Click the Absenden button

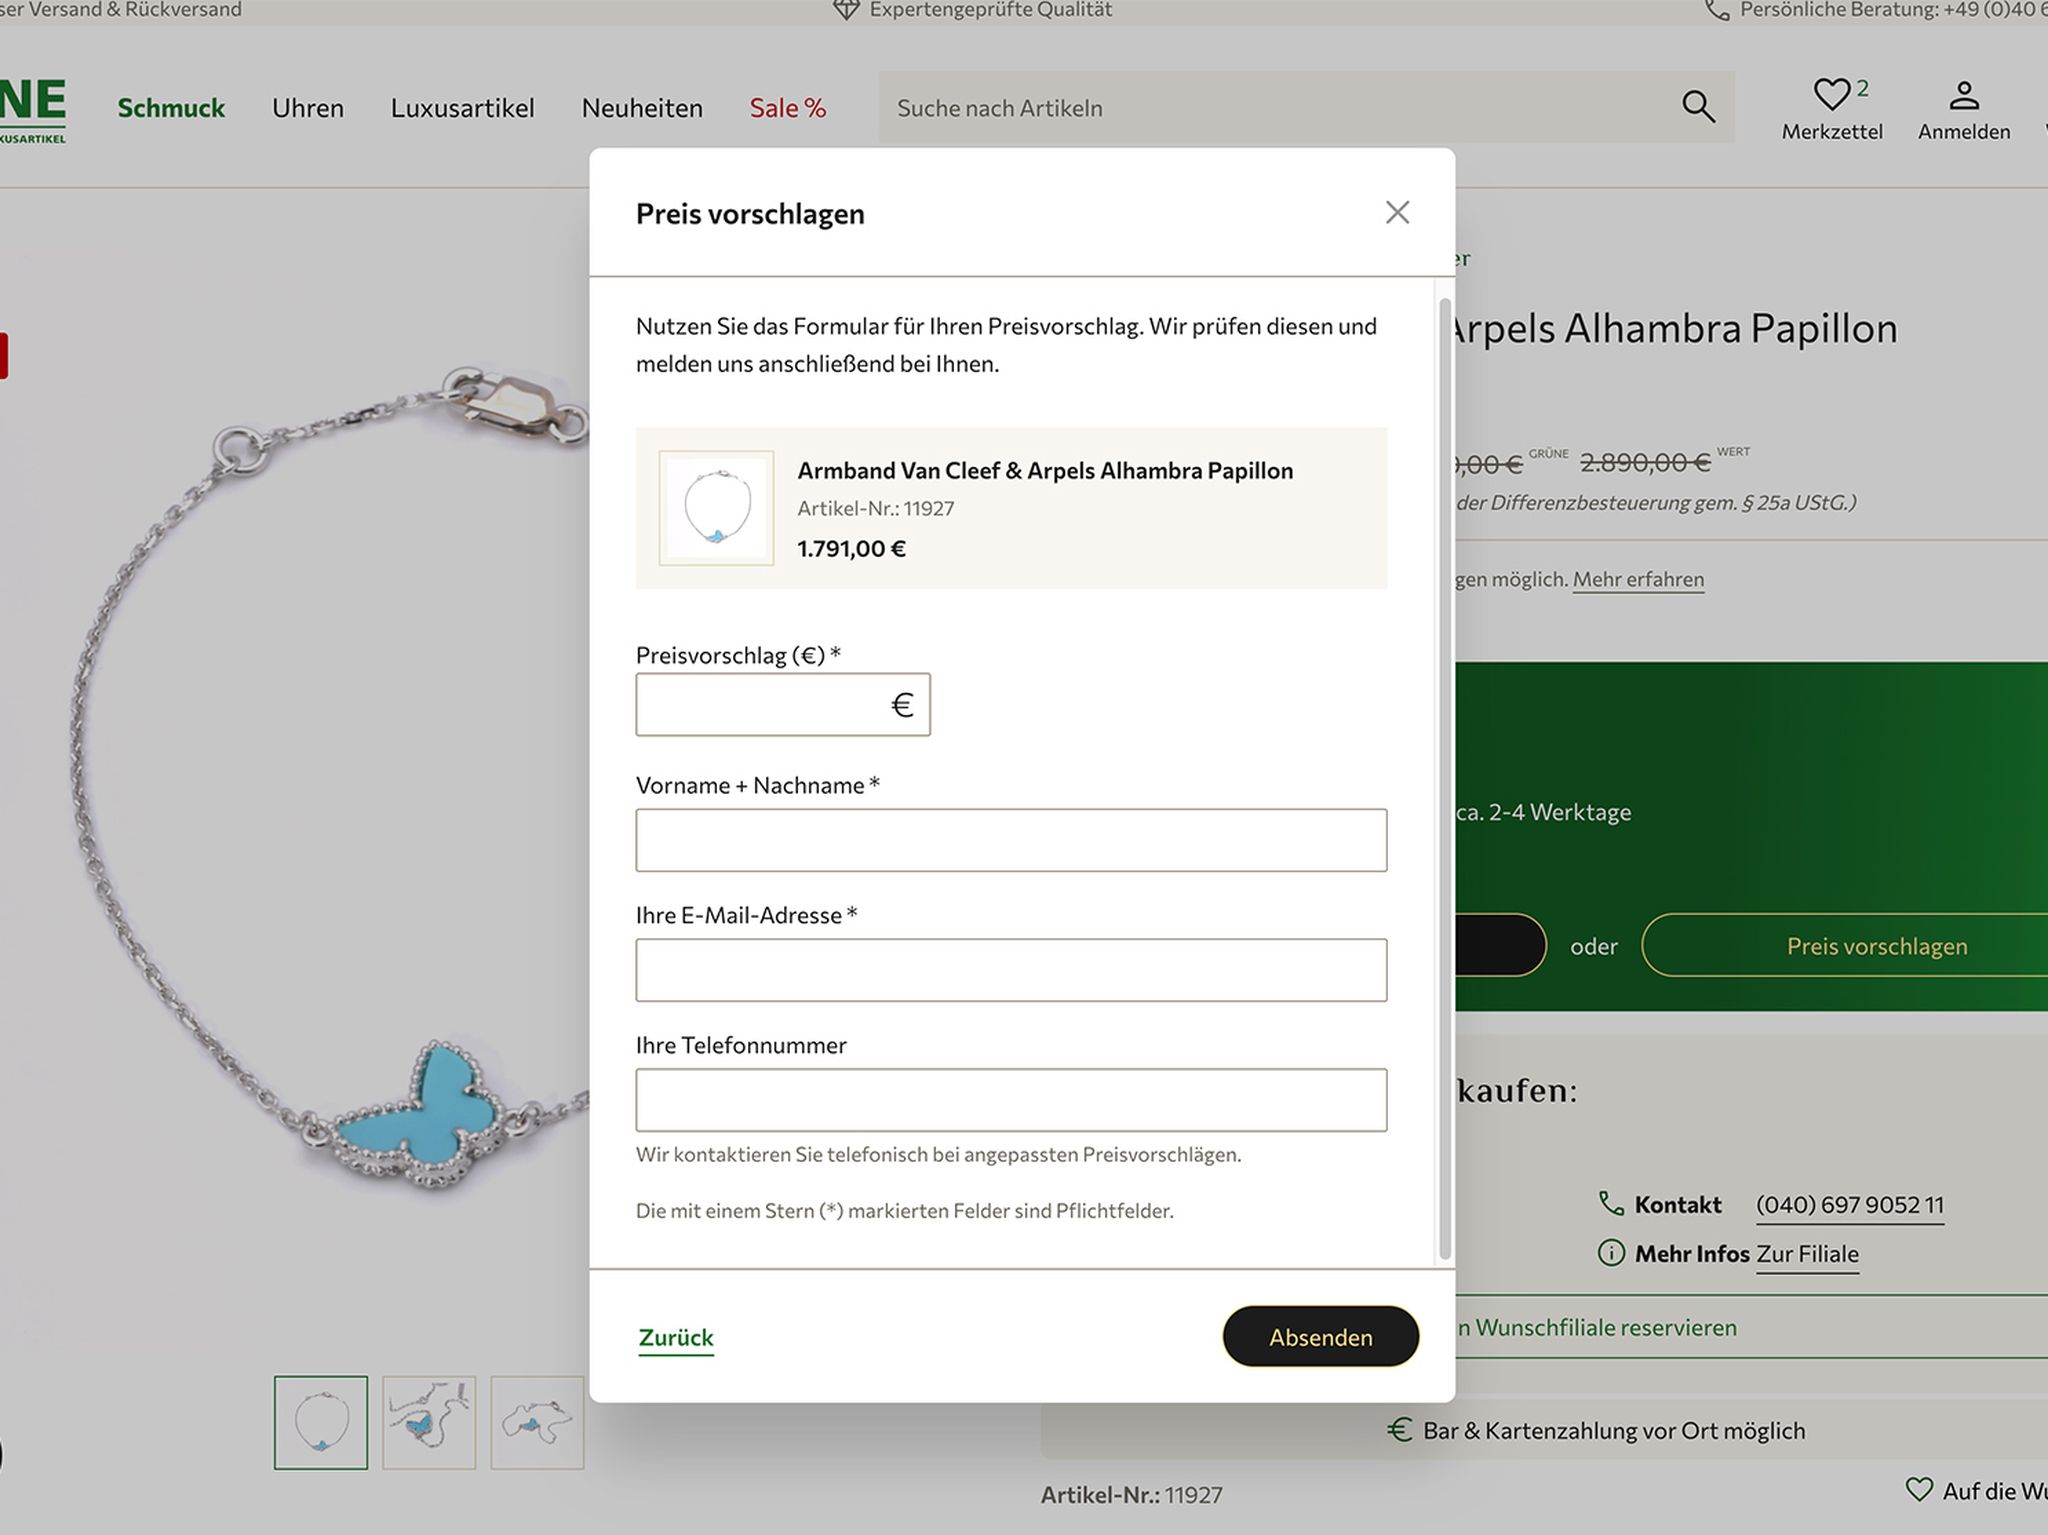1319,1336
